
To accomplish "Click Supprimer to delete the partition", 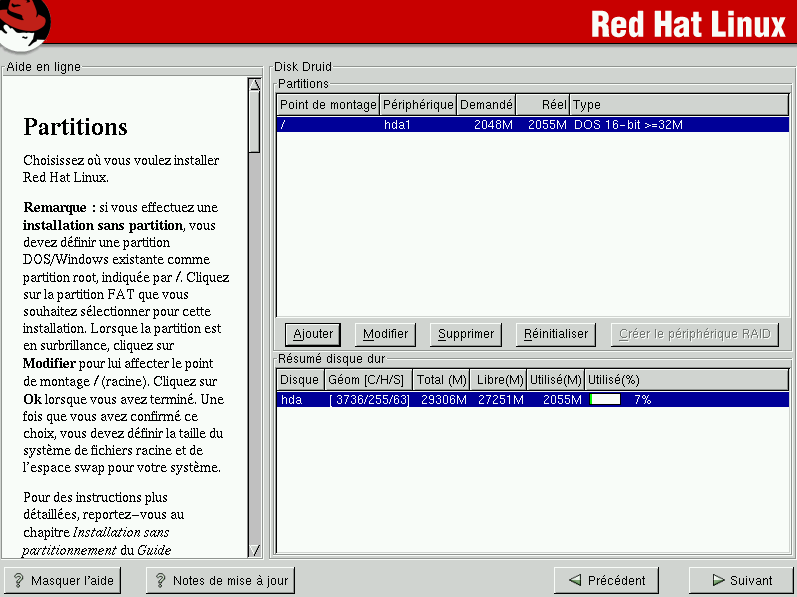I will (x=466, y=334).
